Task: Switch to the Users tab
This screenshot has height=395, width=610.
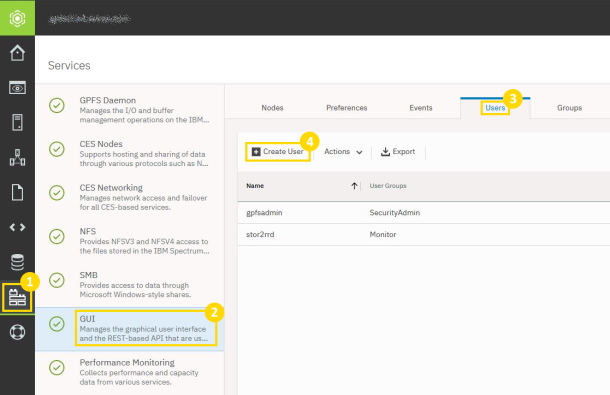Action: tap(495, 108)
